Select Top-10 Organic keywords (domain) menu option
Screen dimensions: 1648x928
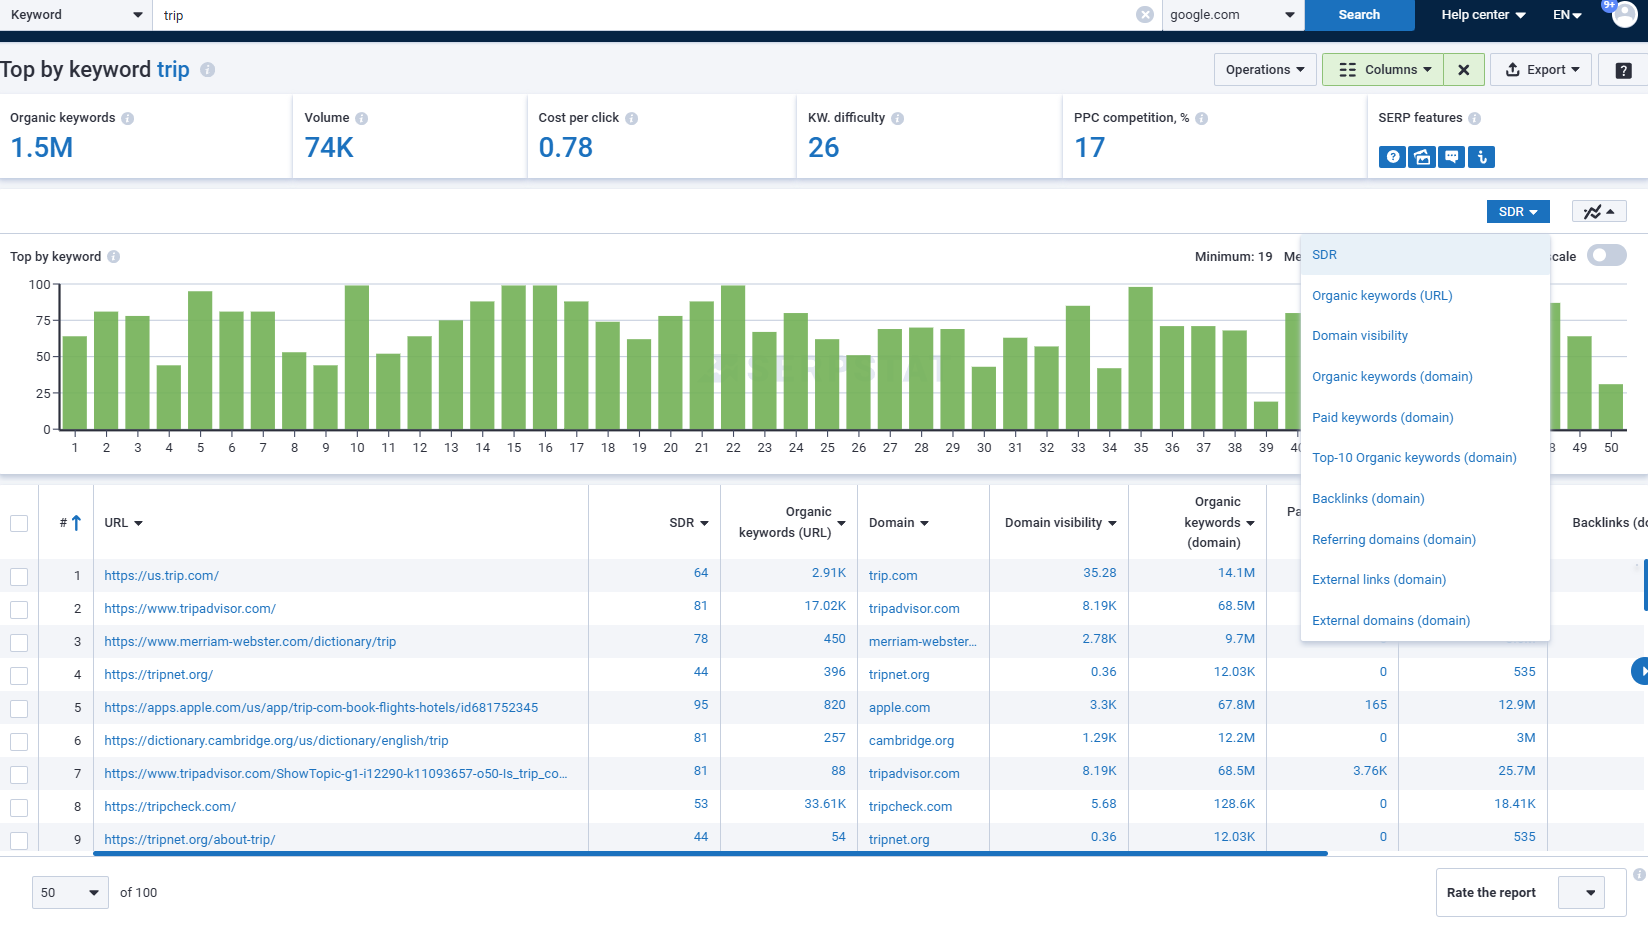(x=1425, y=458)
